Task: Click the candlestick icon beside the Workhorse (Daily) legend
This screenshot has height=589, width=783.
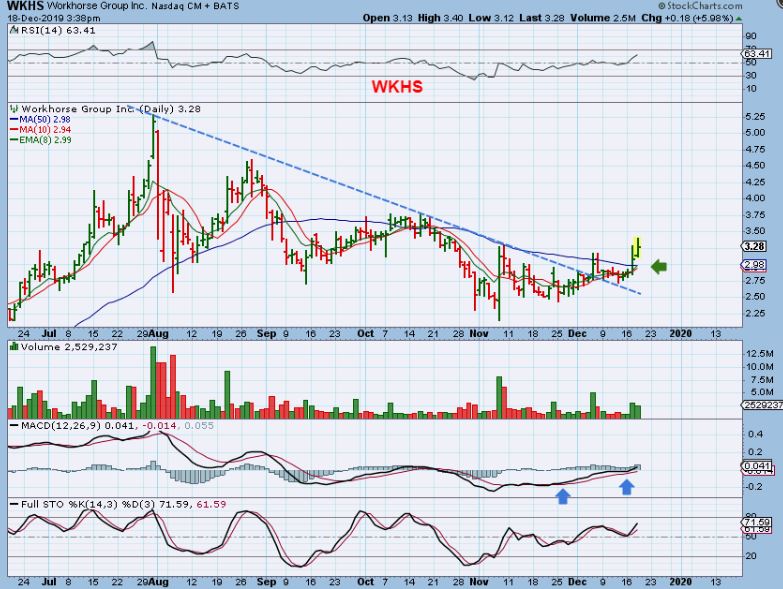Action: (x=14, y=108)
